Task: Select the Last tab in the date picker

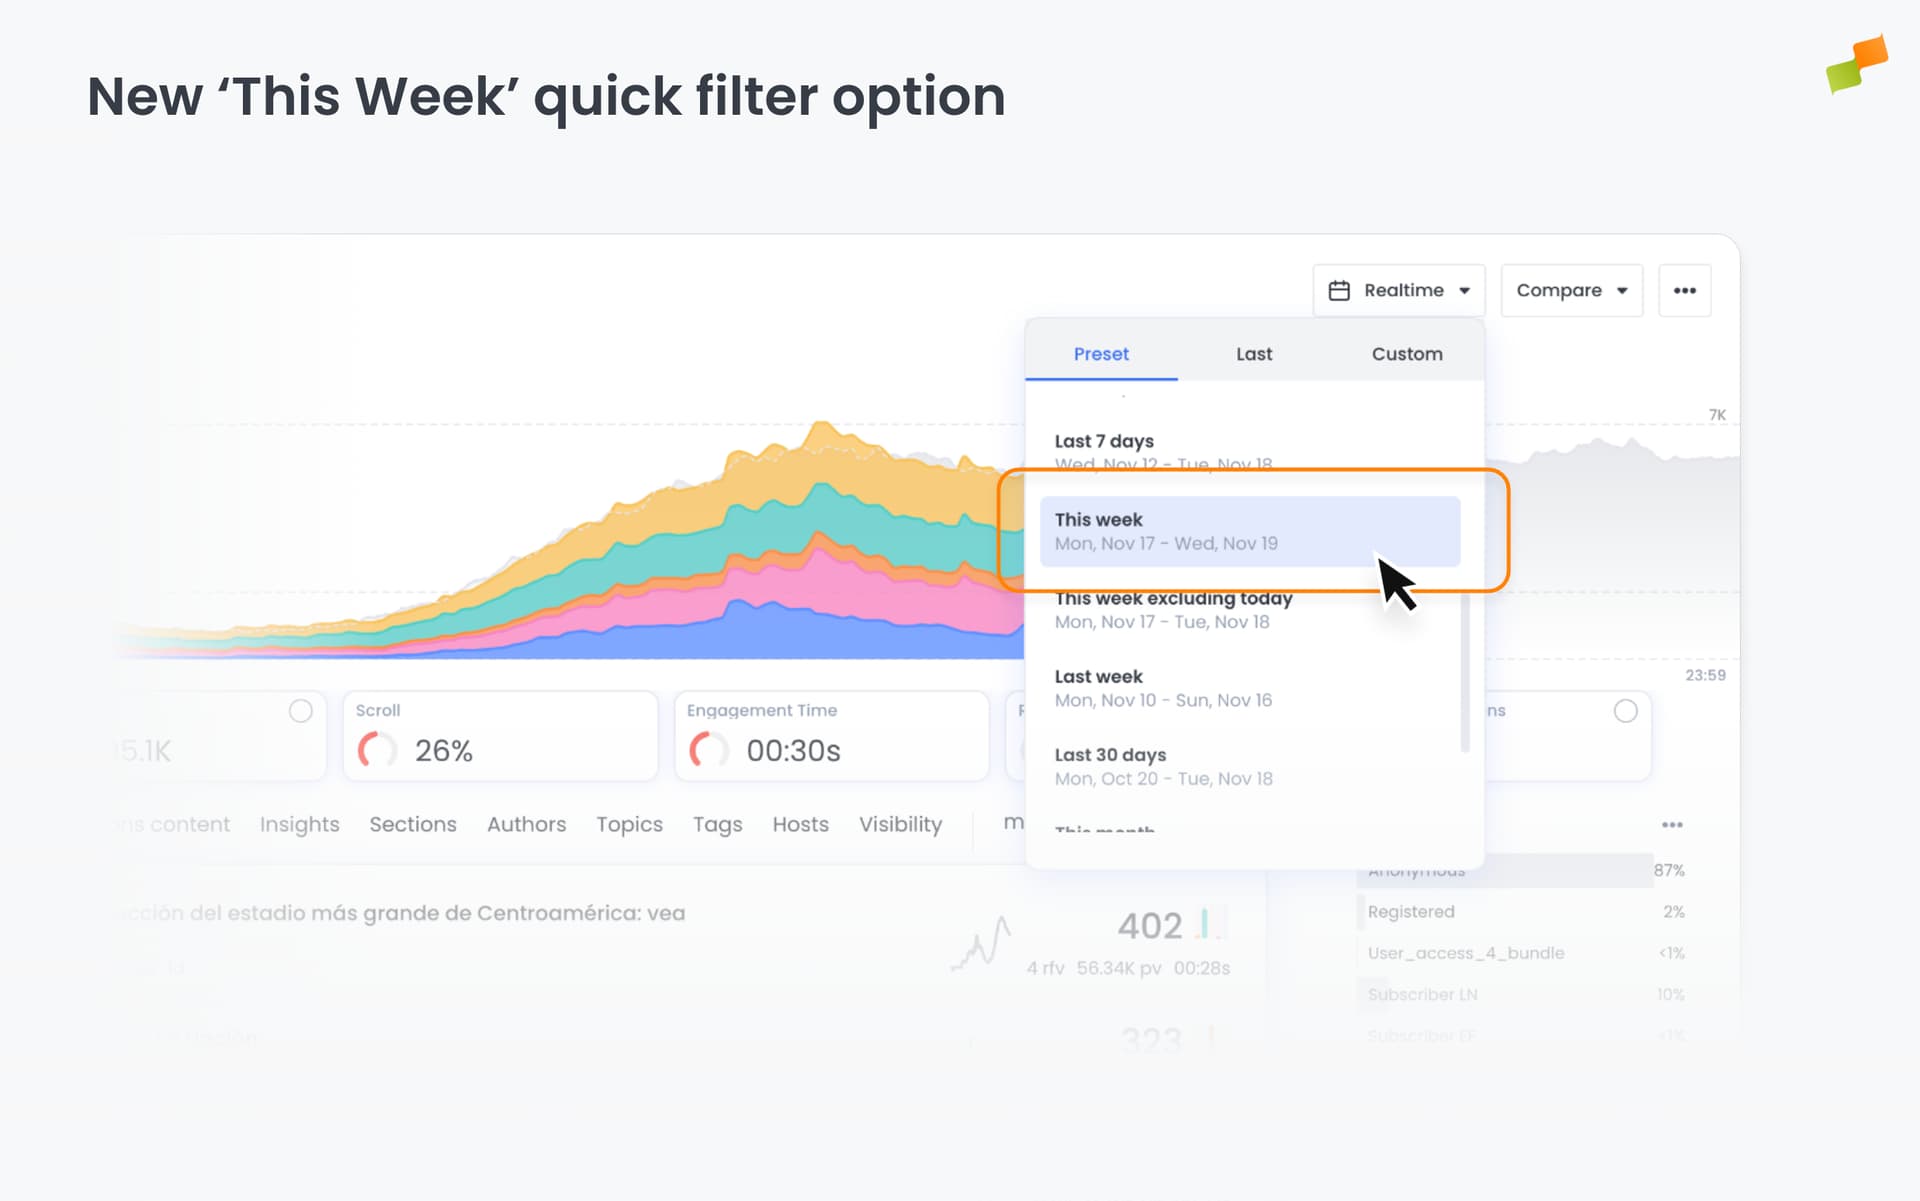Action: pos(1254,354)
